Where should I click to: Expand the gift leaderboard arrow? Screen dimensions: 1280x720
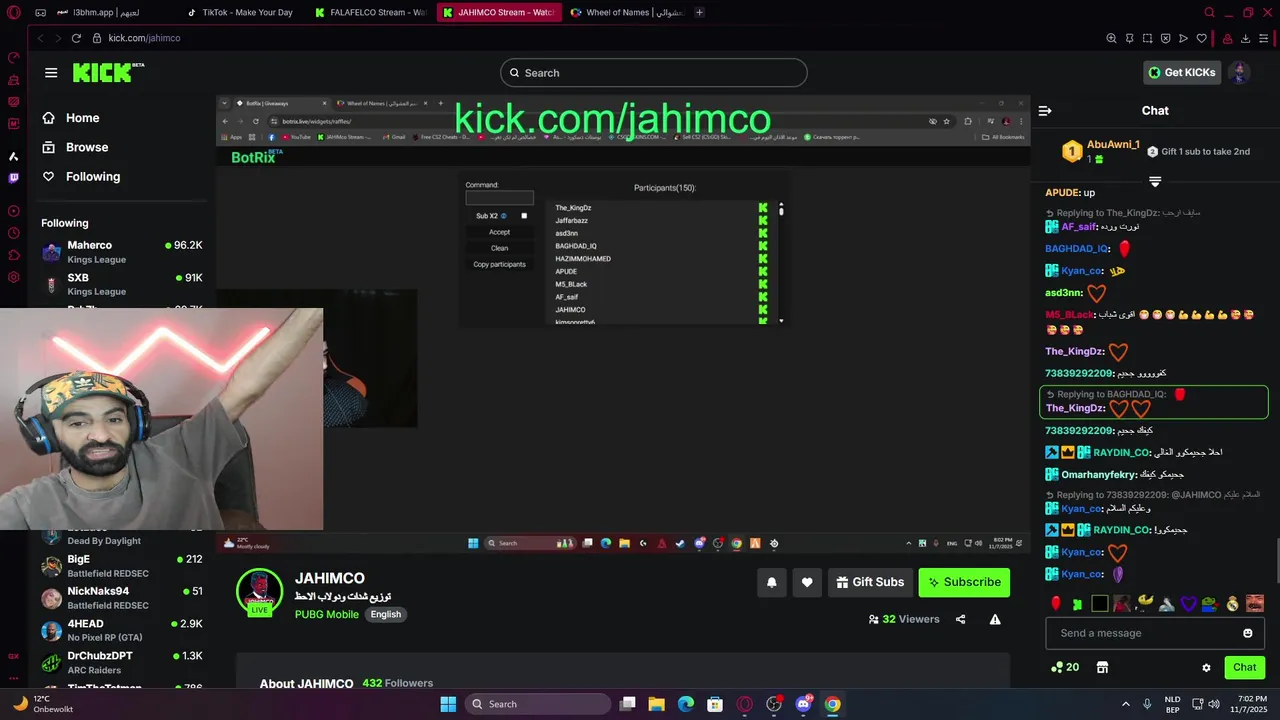(x=1155, y=181)
